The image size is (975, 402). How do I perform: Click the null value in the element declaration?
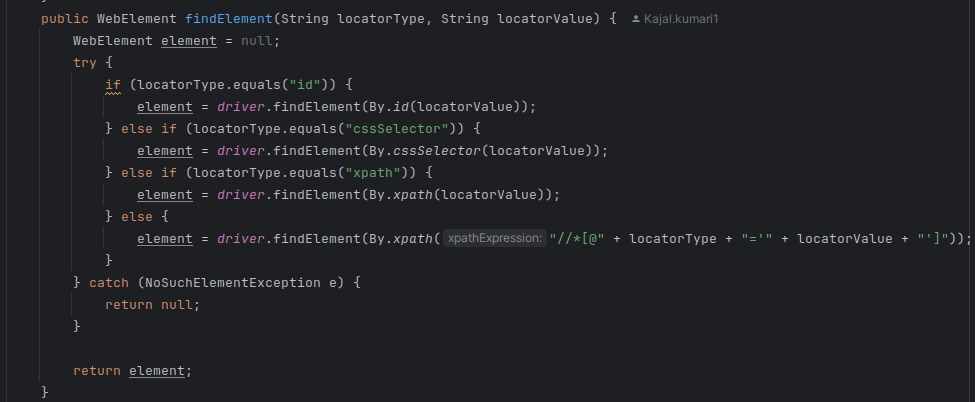coord(258,41)
